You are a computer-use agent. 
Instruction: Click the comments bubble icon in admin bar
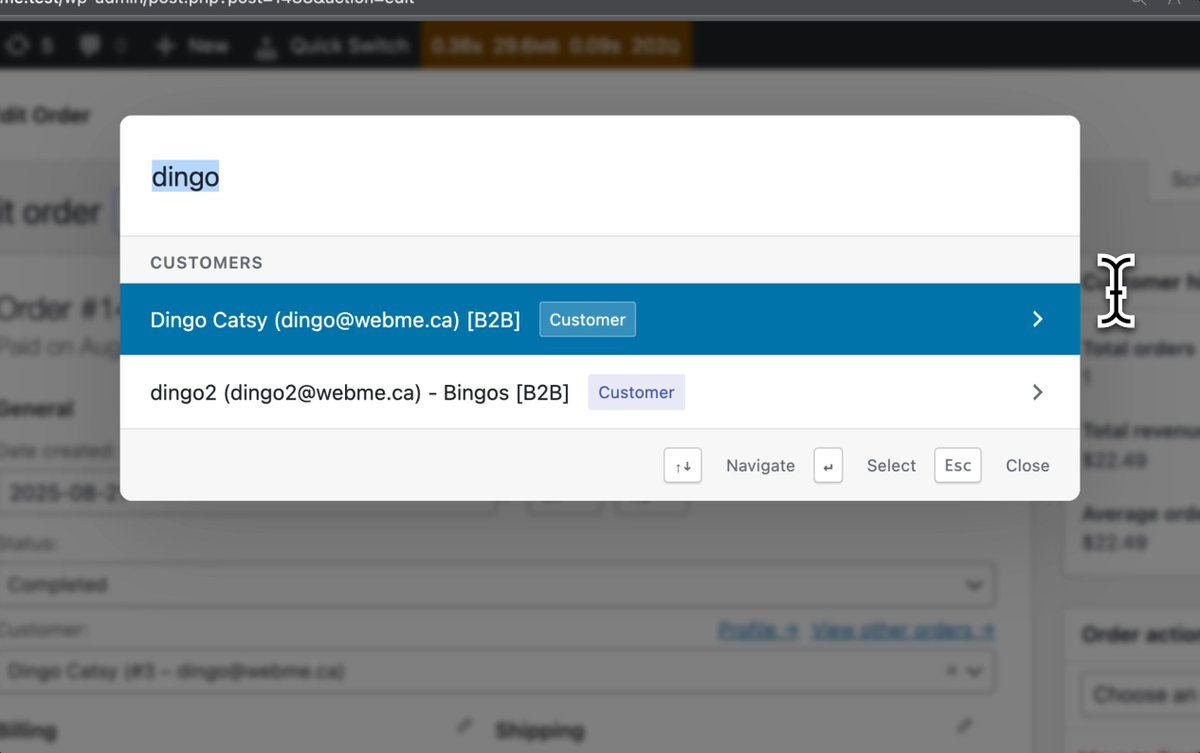(x=90, y=46)
